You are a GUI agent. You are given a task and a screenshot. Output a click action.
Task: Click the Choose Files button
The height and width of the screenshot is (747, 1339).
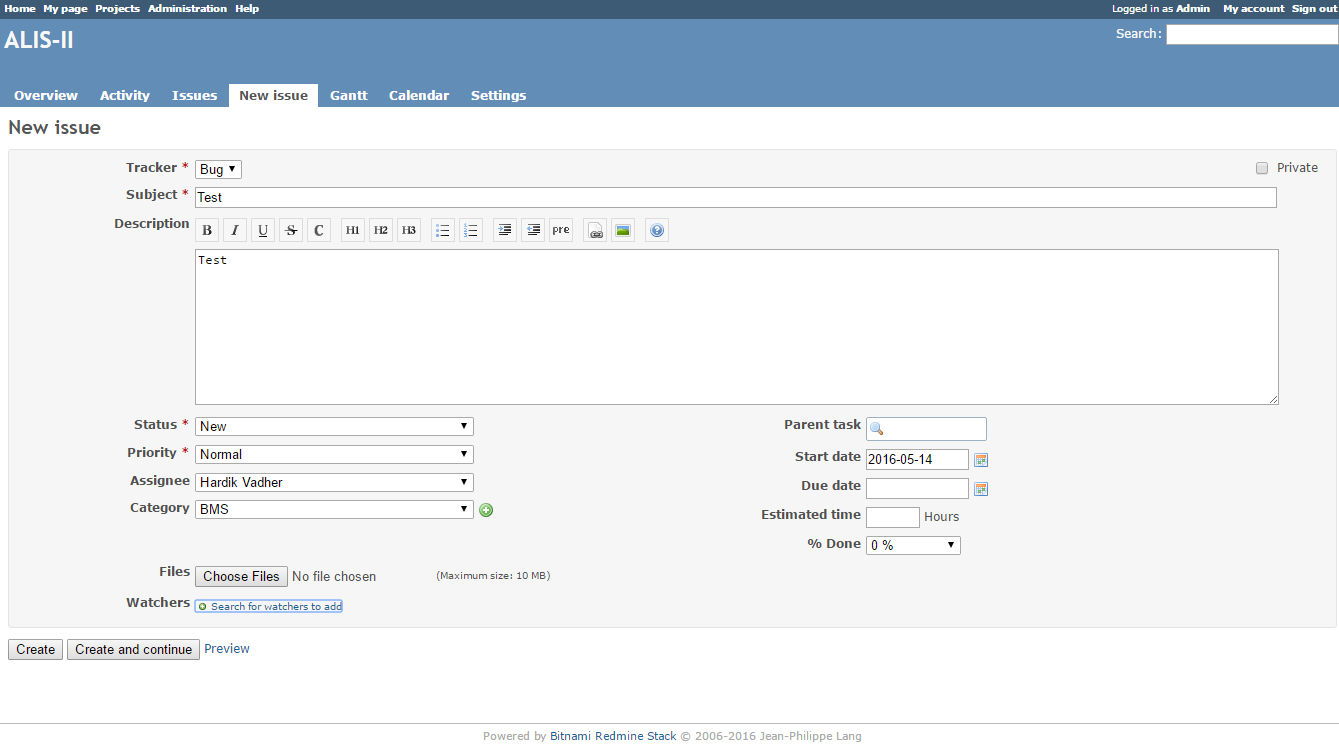241,576
